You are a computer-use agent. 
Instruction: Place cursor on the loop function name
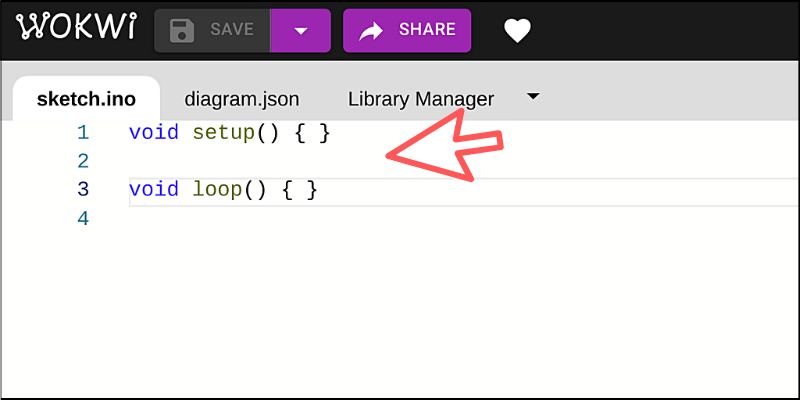click(x=217, y=190)
